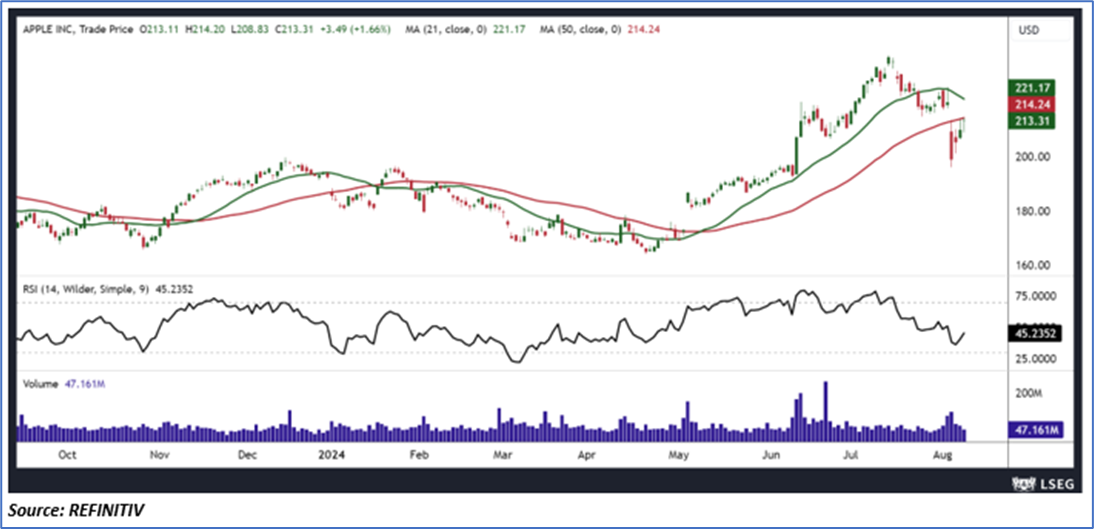Click the Source: REFINITIV caption

(x=76, y=512)
